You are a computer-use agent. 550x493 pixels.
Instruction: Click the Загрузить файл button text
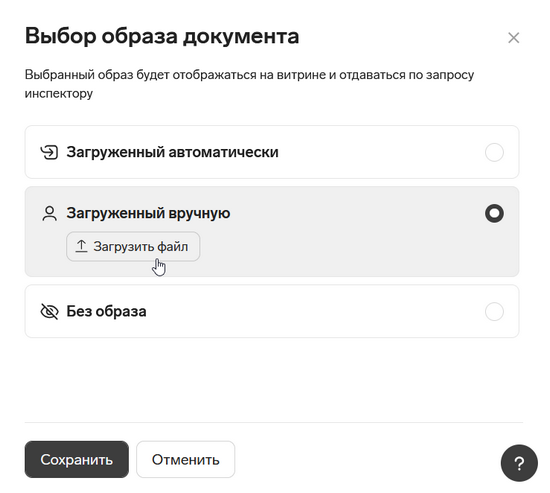(141, 247)
